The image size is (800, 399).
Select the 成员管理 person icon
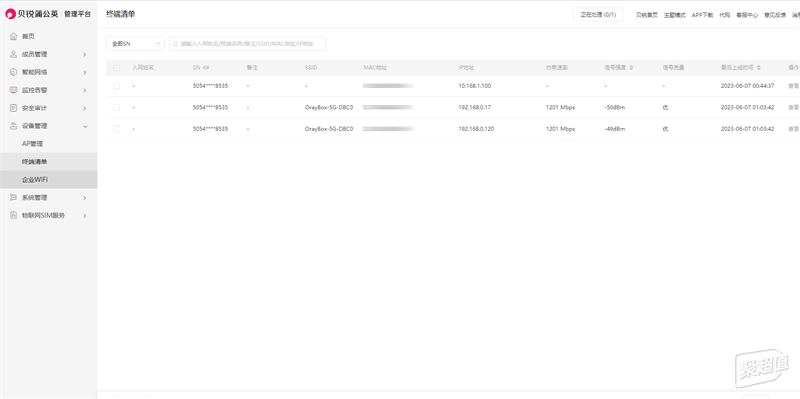(x=13, y=54)
